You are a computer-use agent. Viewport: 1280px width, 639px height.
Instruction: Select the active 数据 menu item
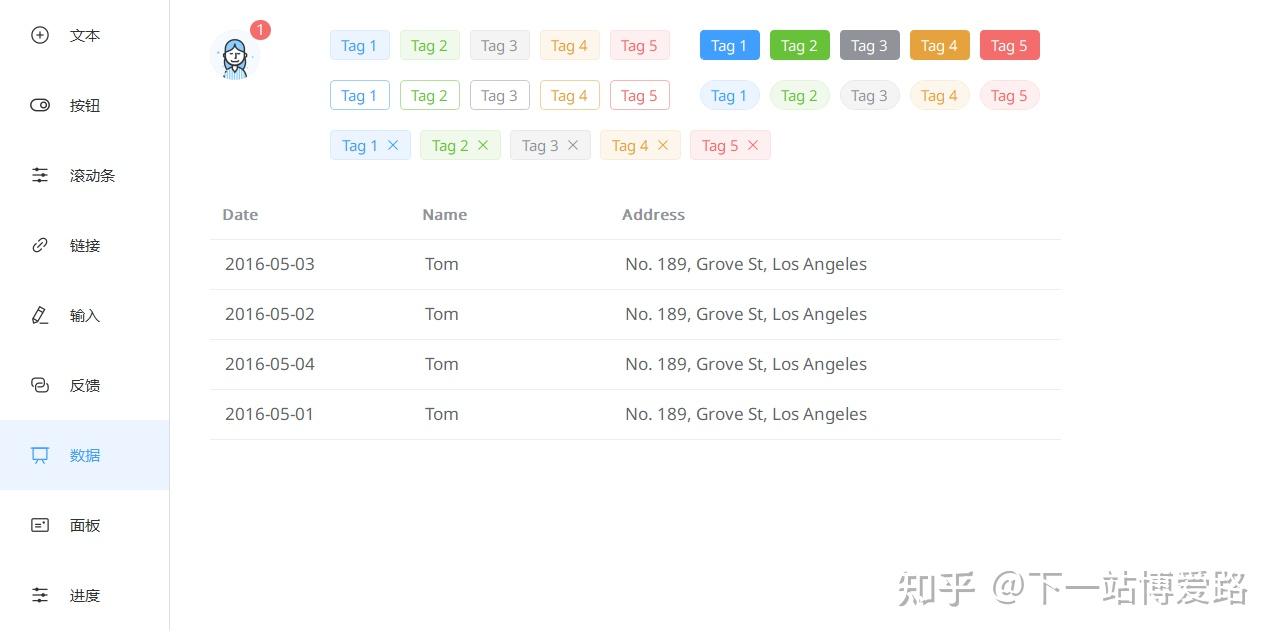tap(85, 455)
